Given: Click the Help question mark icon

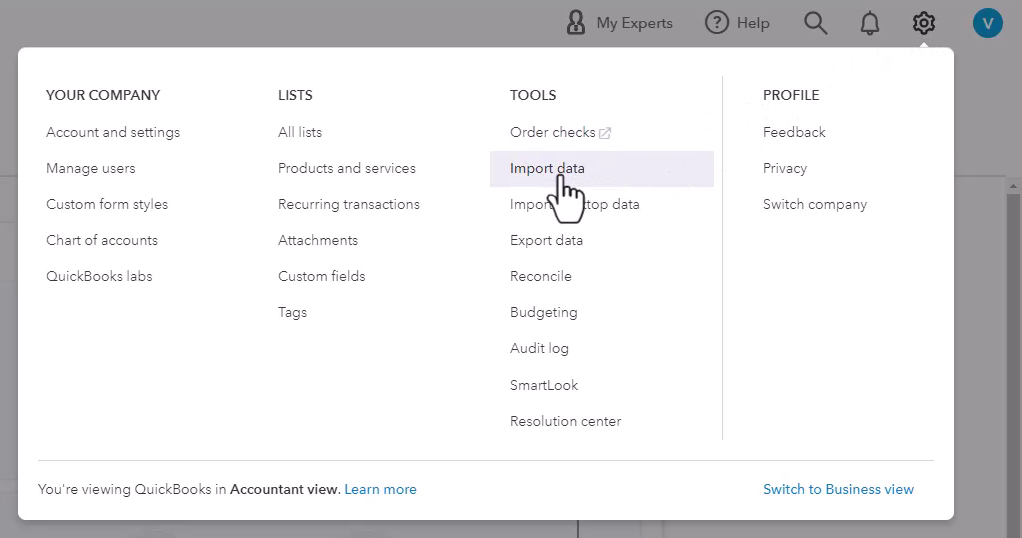Looking at the screenshot, I should [x=716, y=23].
